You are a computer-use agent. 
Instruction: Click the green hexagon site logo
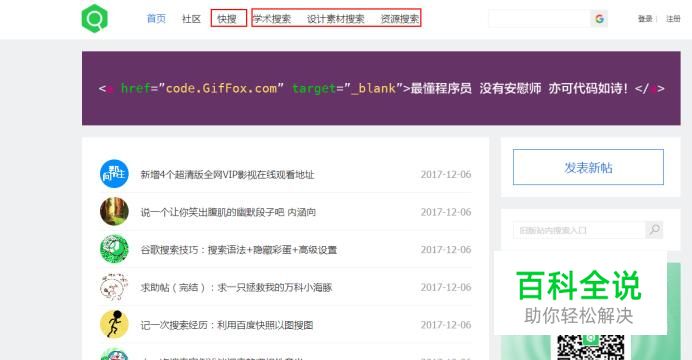94,19
